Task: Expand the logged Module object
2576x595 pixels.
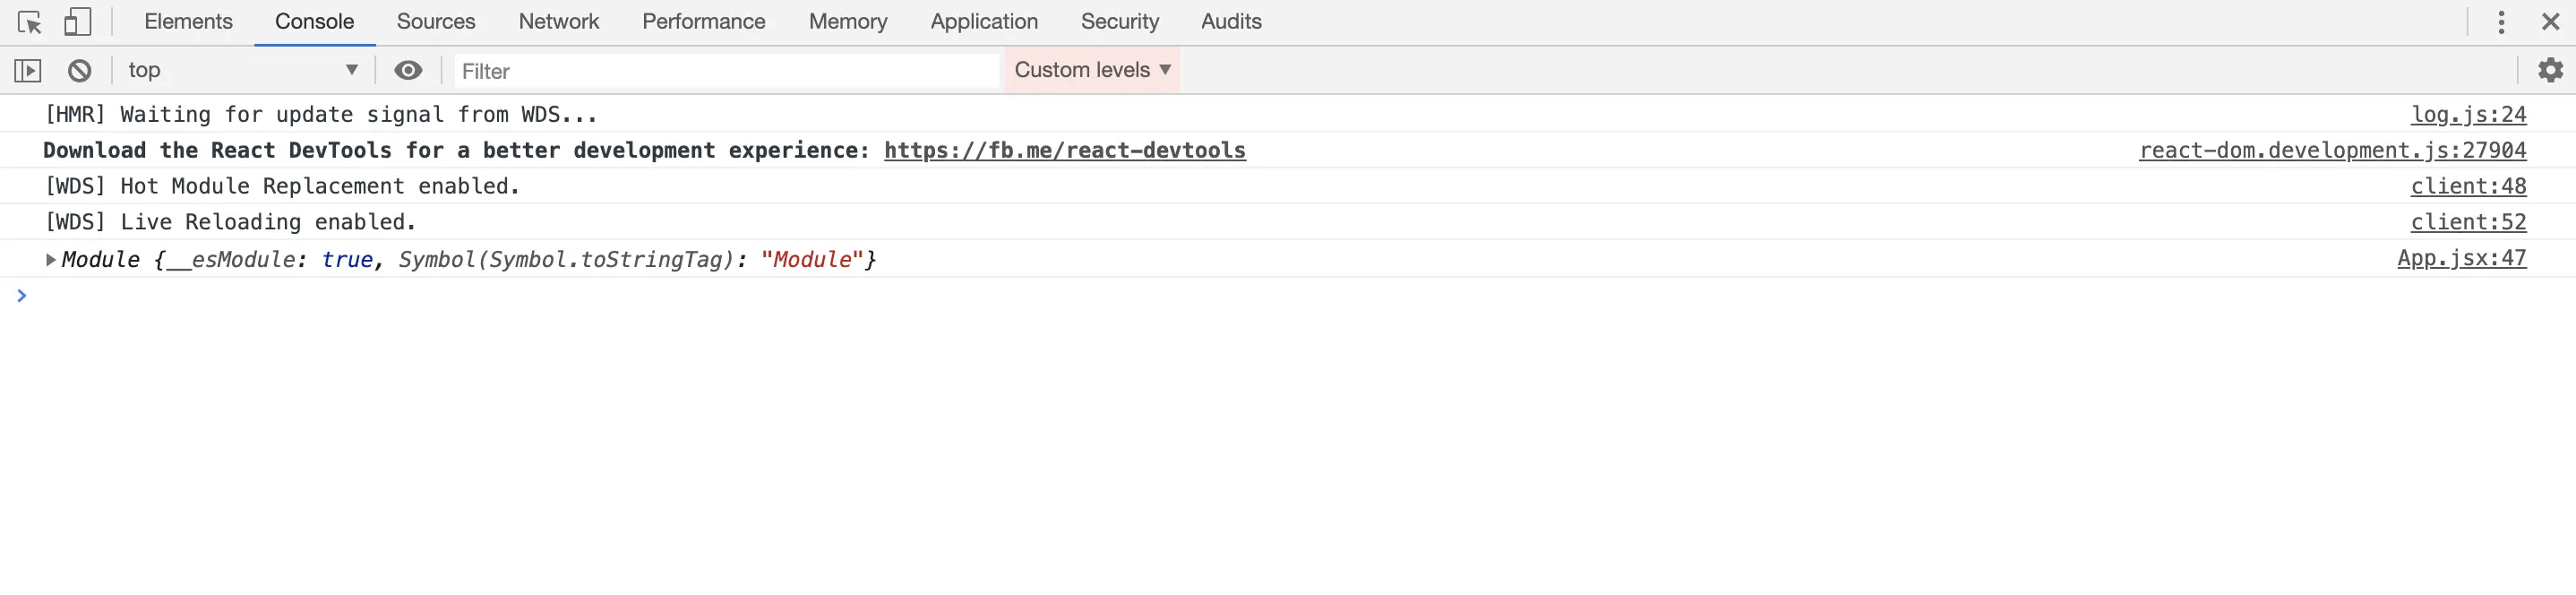Action: coord(50,260)
